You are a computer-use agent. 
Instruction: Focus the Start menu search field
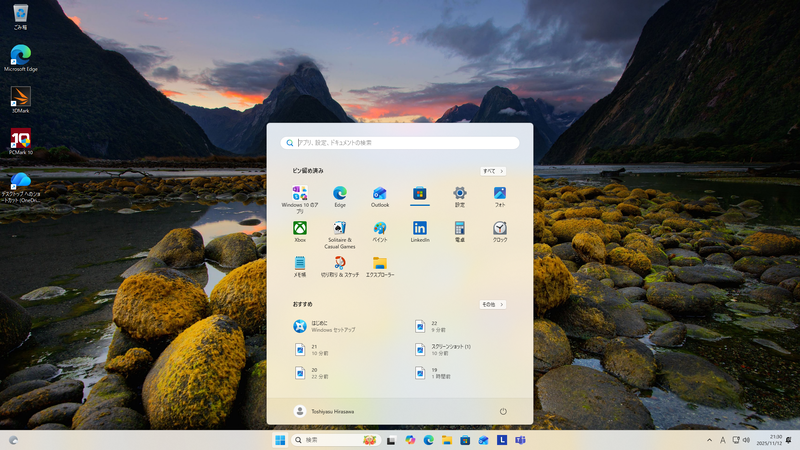400,143
